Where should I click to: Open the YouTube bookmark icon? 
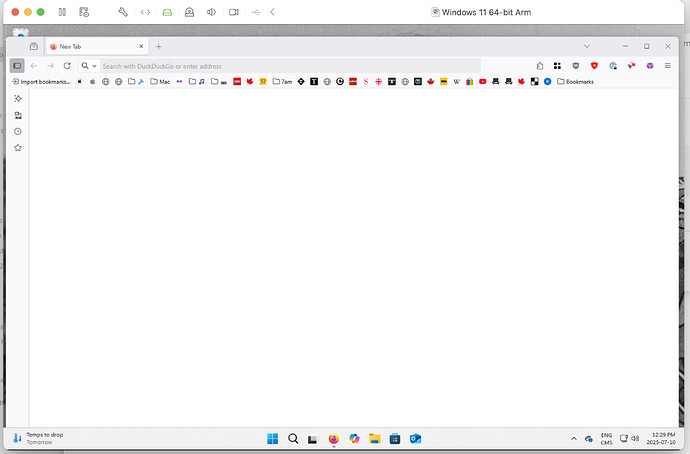482,82
